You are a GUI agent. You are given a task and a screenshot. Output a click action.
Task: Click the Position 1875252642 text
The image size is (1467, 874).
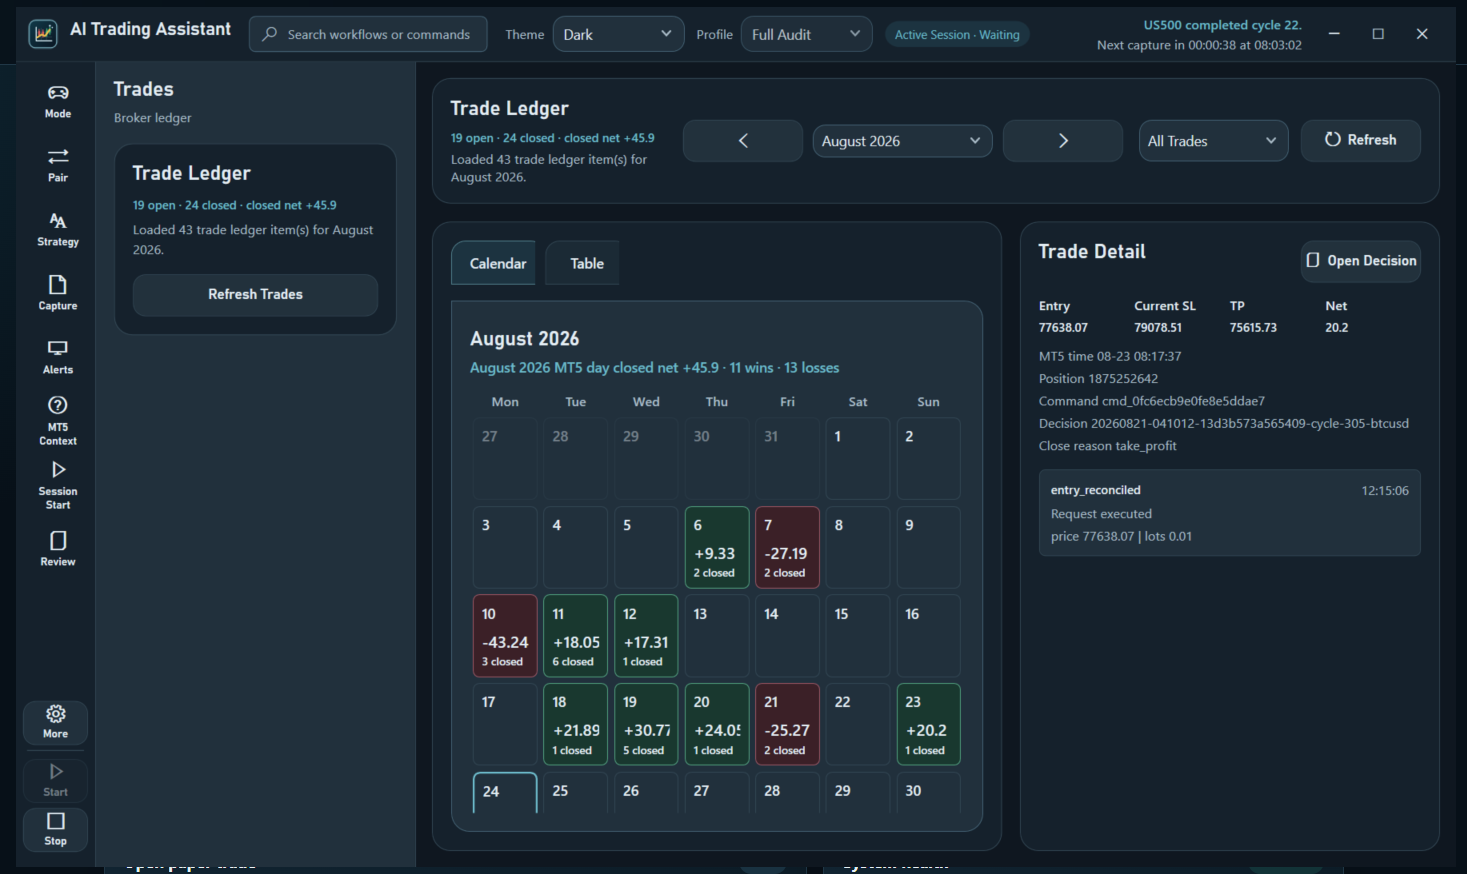[x=1098, y=379]
